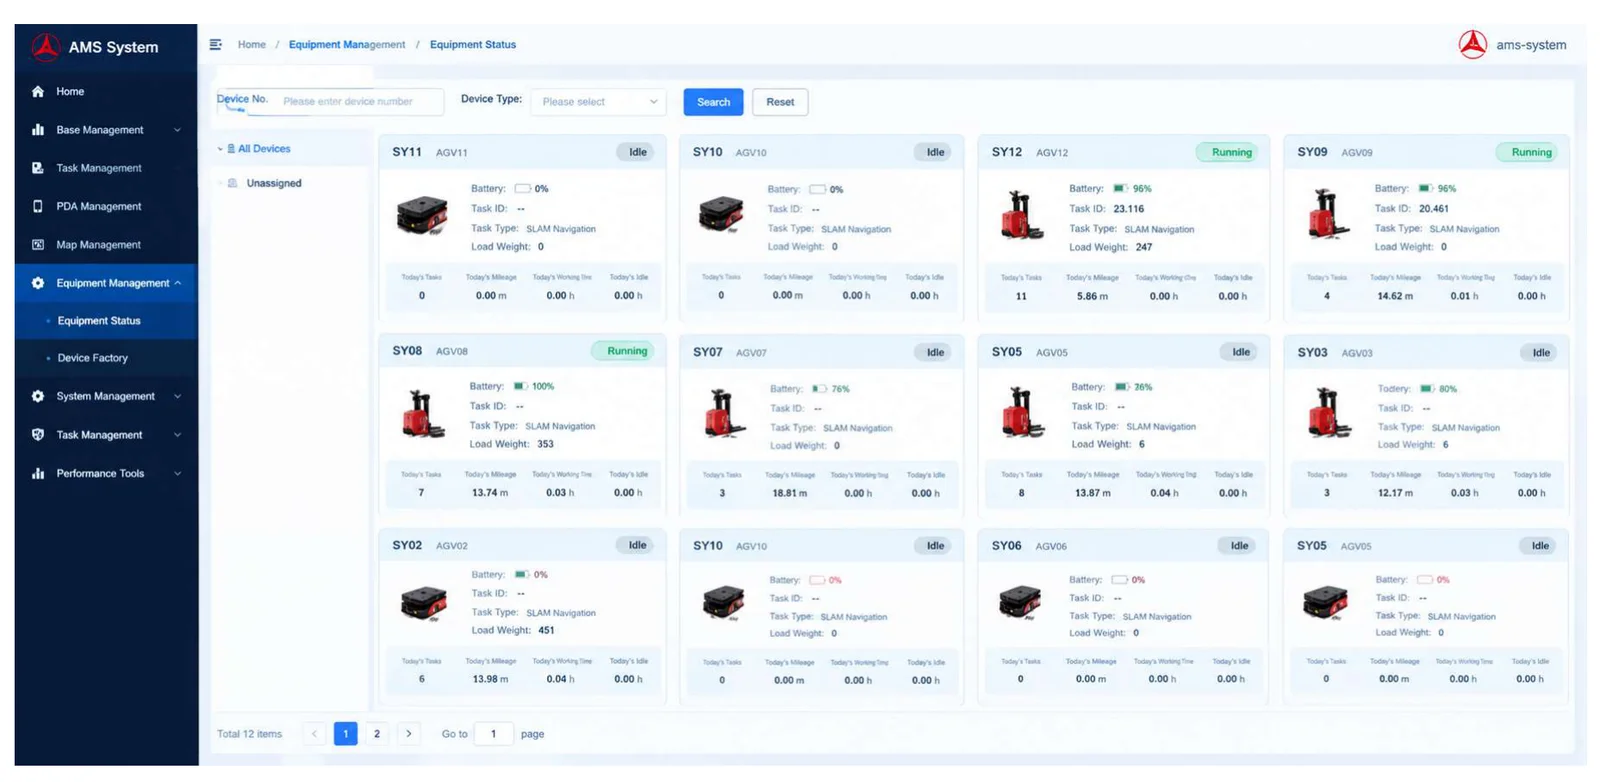The height and width of the screenshot is (782, 1600).
Task: Click the Device No. input field
Action: 358,102
